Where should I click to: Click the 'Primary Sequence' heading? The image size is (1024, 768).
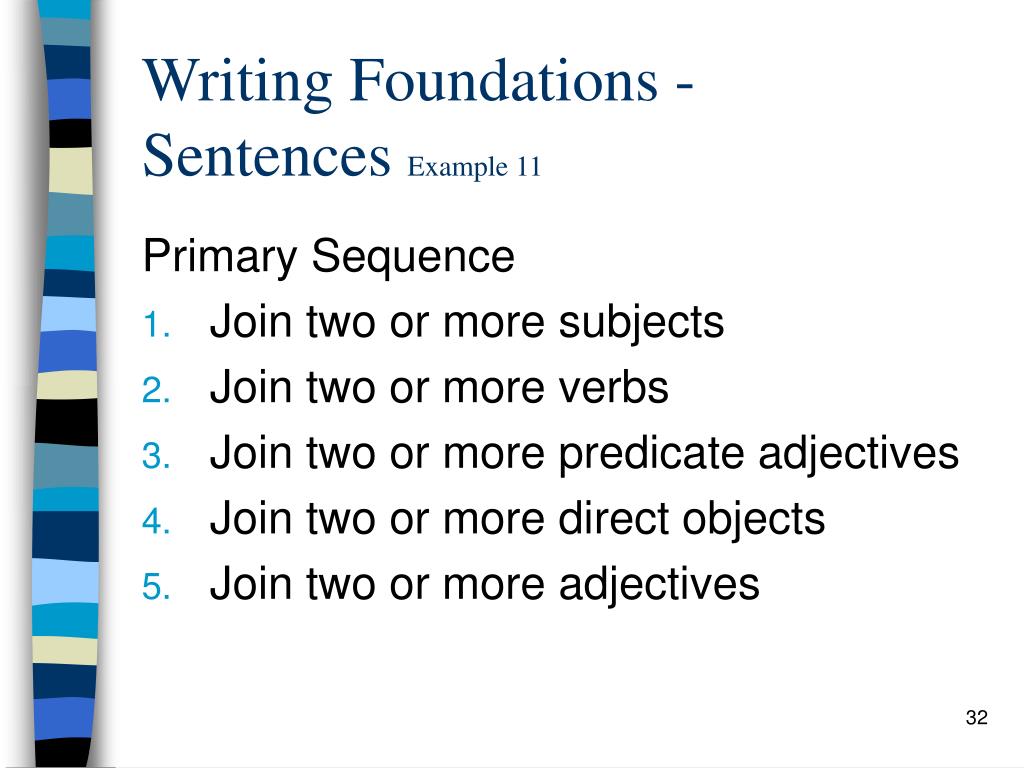tap(328, 257)
